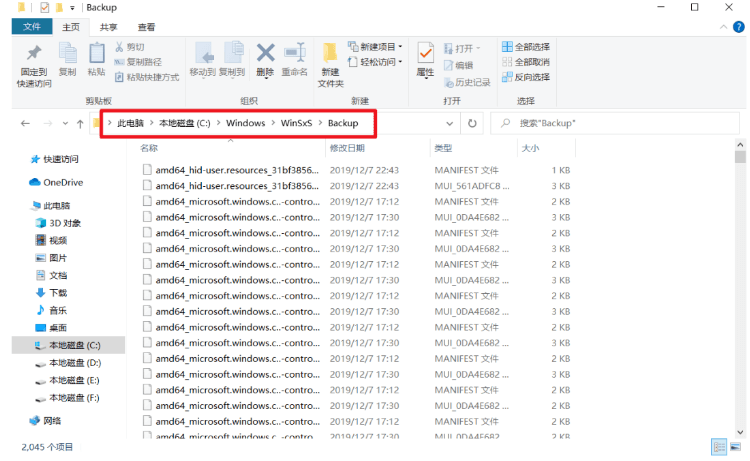Screen dimensions: 750x461
Task: Click the vertical scrollbar down arrow
Action: [x=740, y=432]
